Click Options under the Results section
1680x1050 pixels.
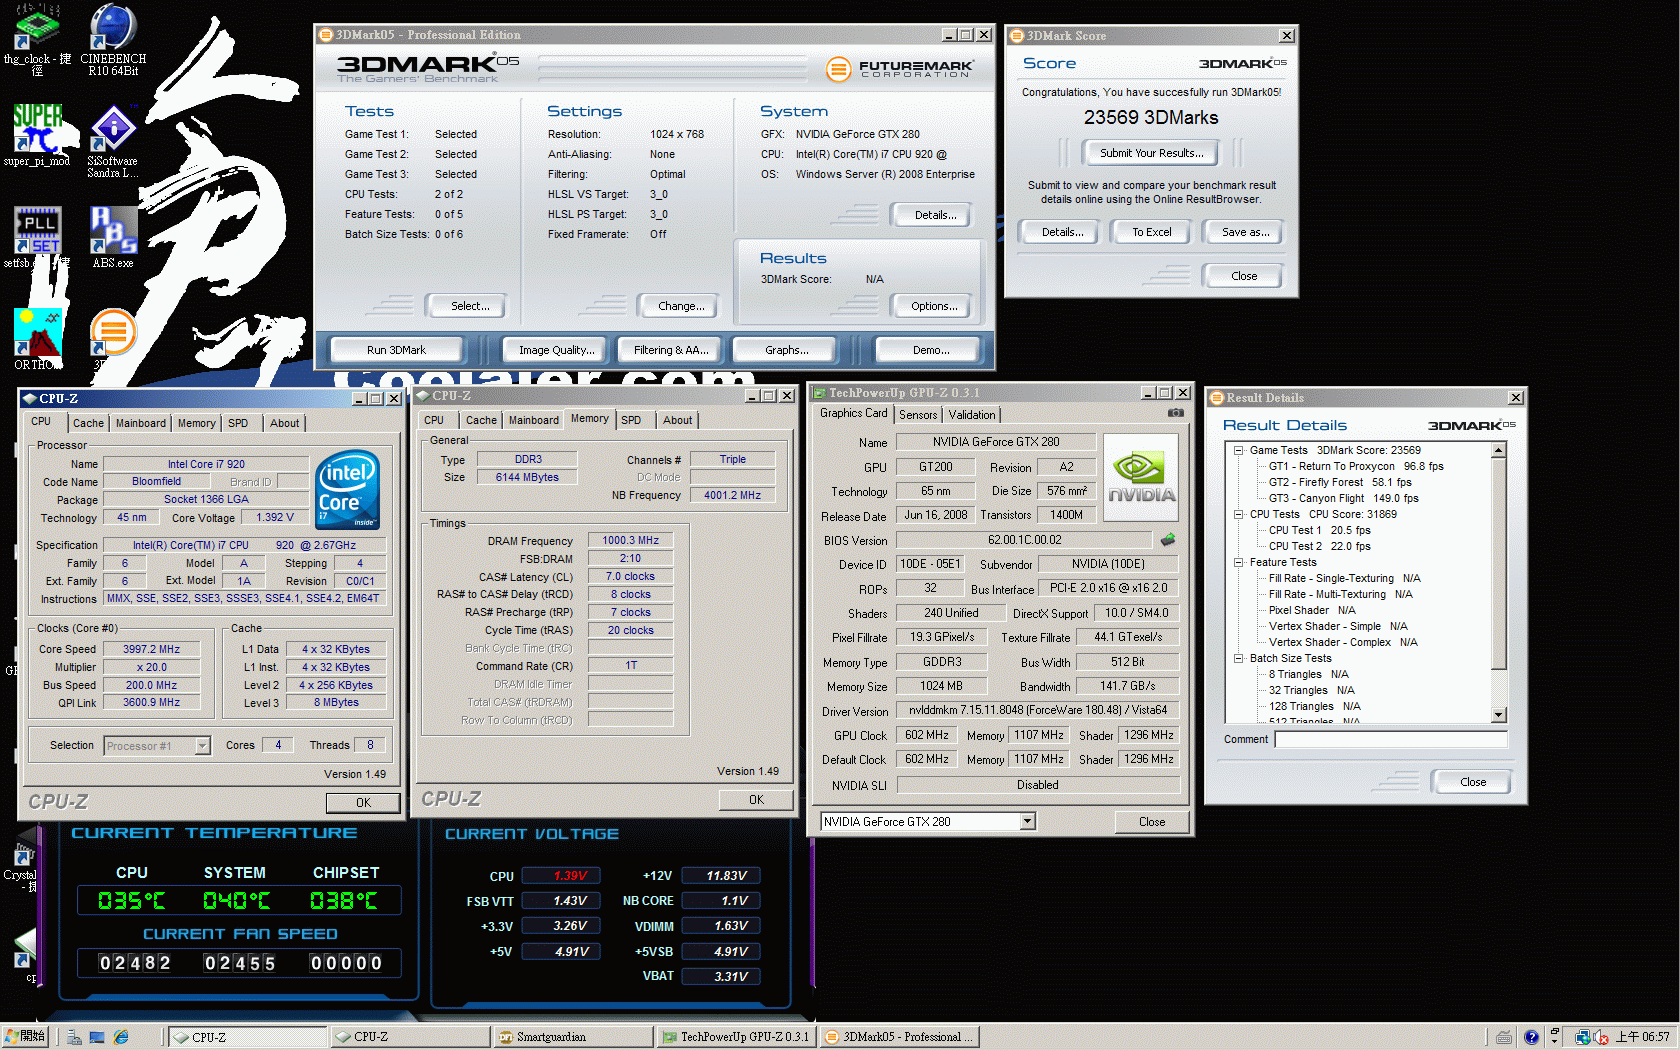click(x=934, y=306)
